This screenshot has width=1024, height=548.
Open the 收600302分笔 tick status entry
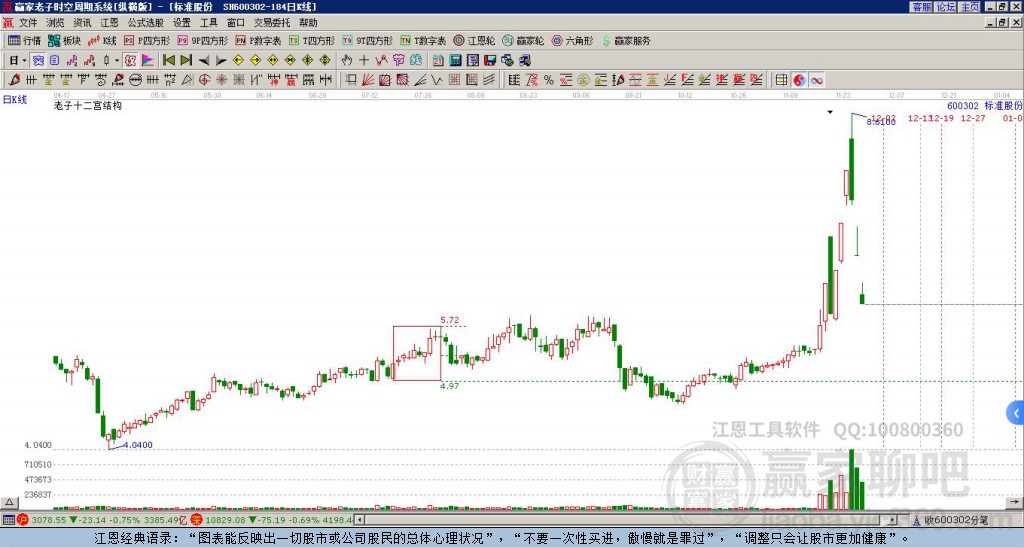point(950,520)
